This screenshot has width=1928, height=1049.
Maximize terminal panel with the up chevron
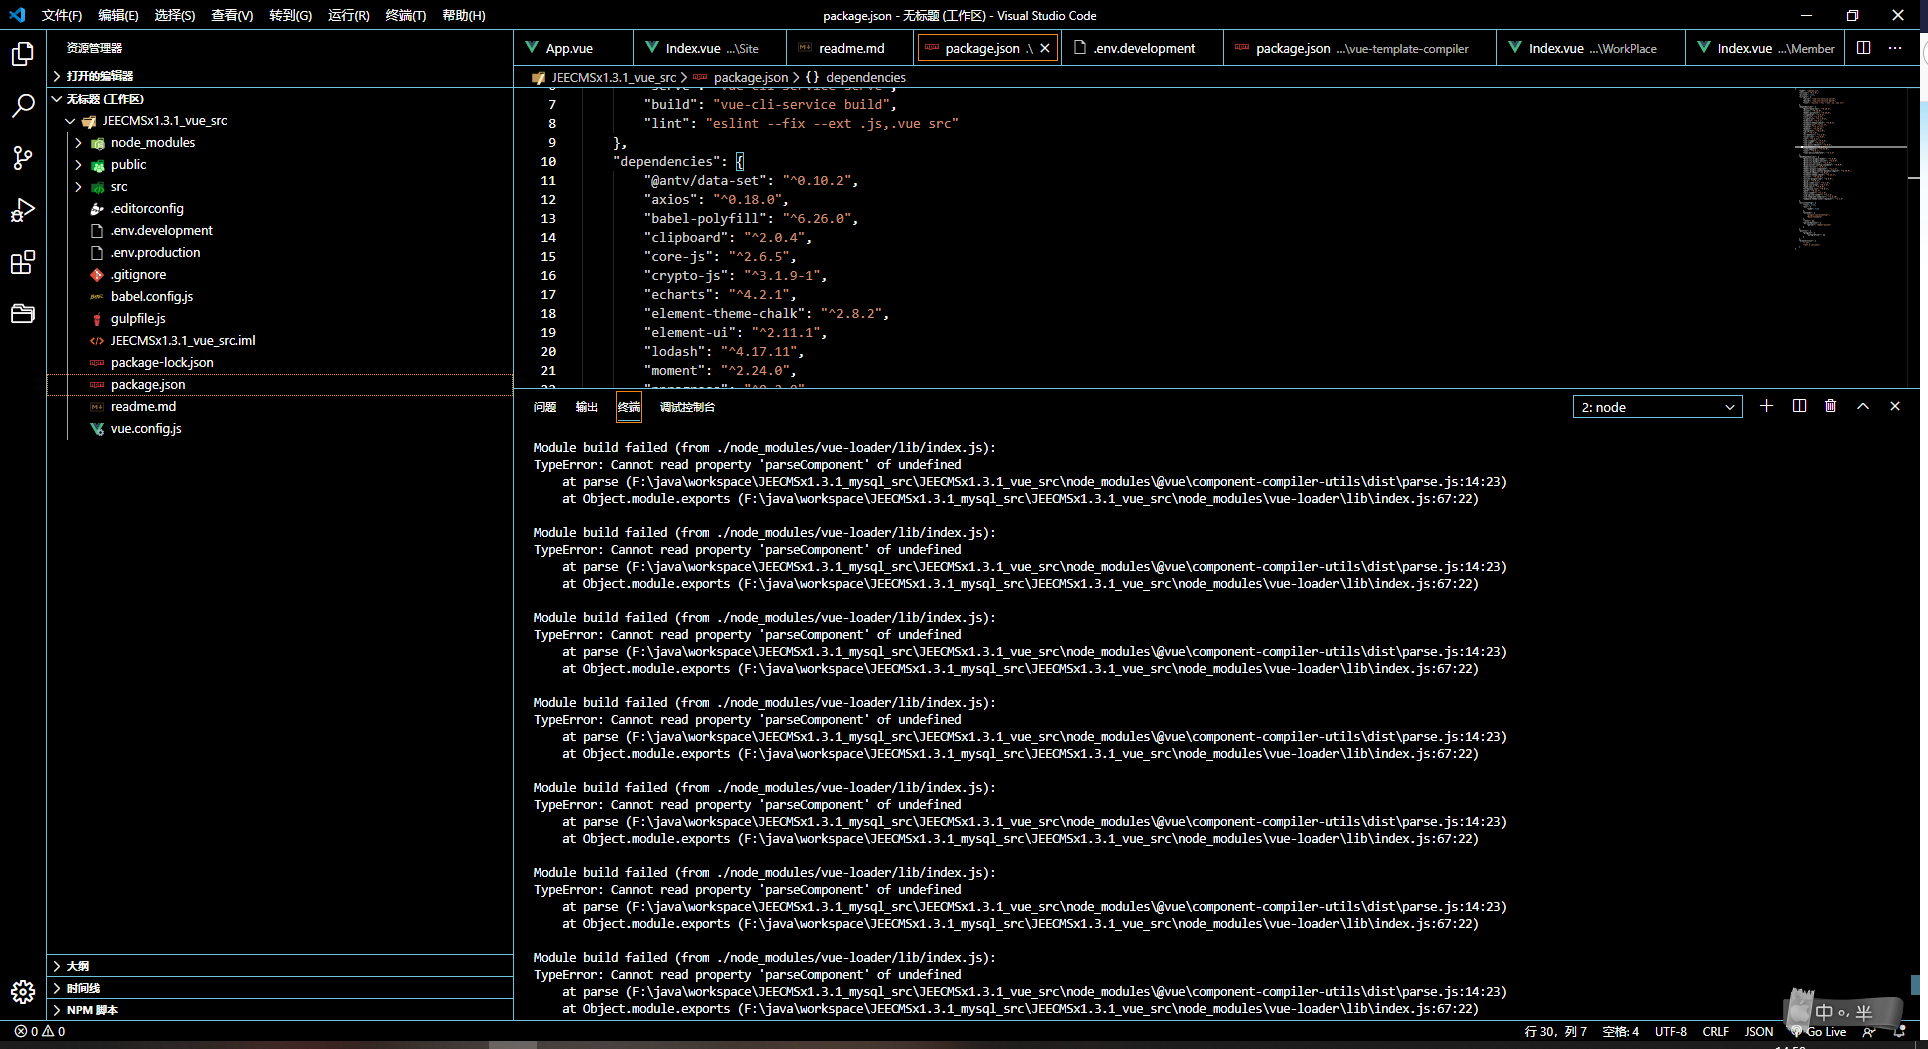point(1862,406)
